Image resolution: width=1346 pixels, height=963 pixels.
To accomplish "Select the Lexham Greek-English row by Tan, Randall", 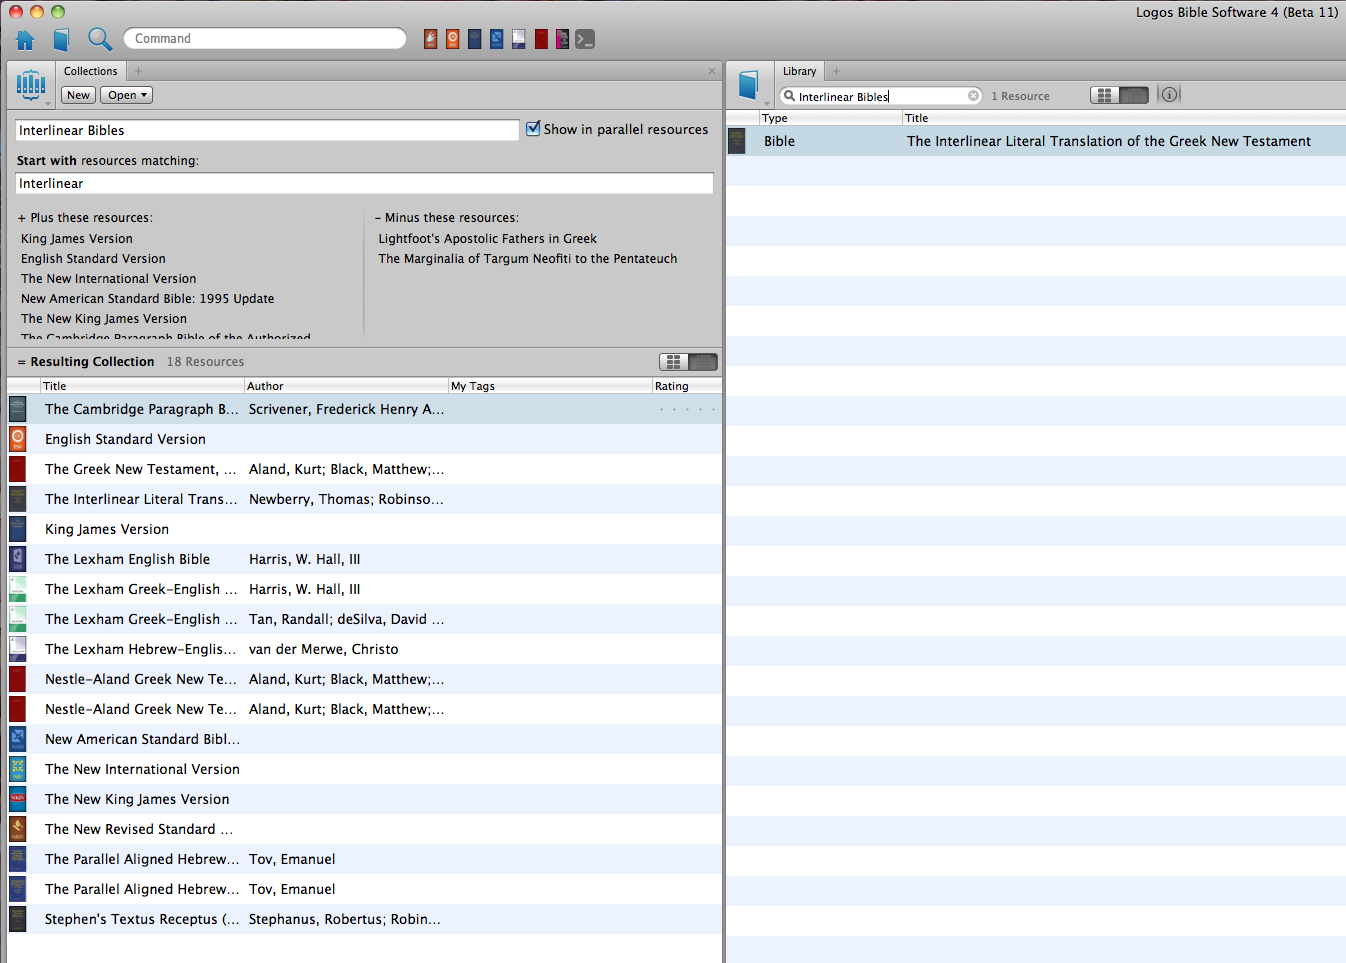I will coord(365,619).
